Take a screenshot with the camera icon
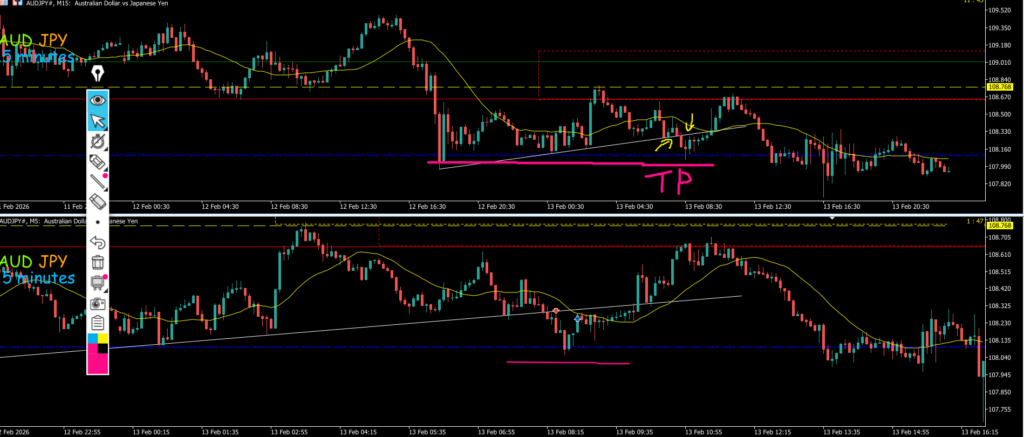This screenshot has height=437, width=1024. (x=98, y=303)
